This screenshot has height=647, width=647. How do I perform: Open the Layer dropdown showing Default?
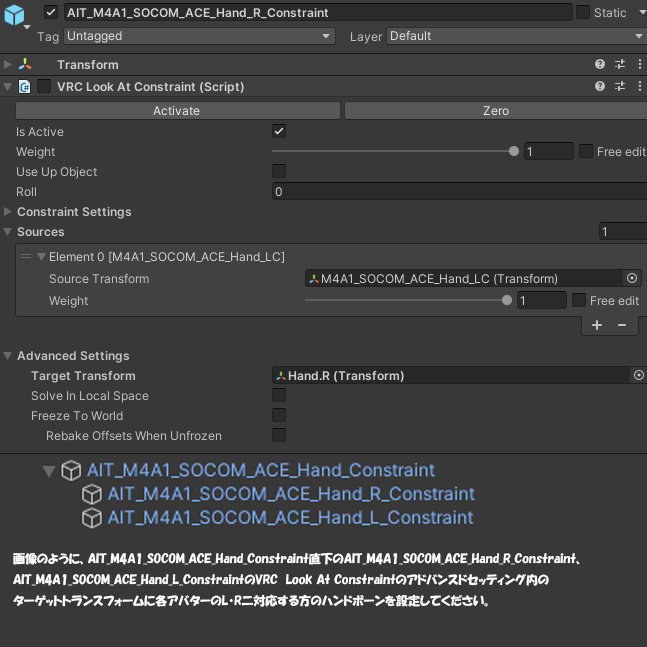(517, 36)
